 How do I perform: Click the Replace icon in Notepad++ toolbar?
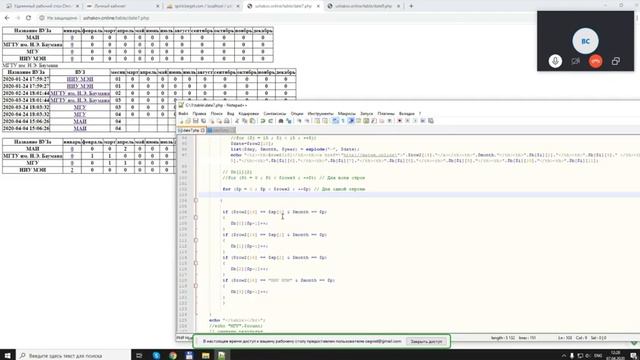[x=289, y=121]
